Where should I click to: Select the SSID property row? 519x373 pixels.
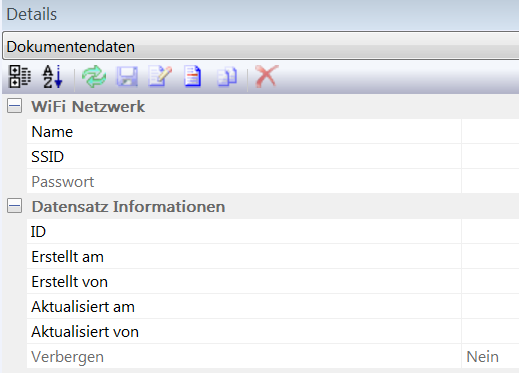coord(273,157)
